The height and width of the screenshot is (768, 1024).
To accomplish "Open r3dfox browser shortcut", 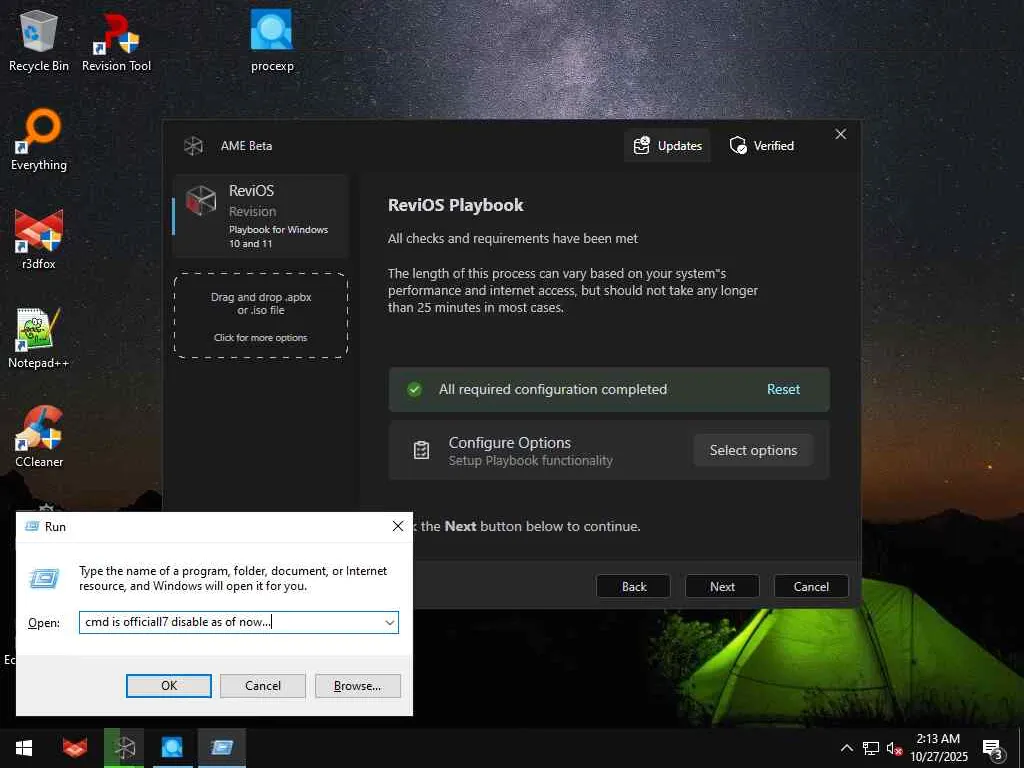I will [x=39, y=239].
